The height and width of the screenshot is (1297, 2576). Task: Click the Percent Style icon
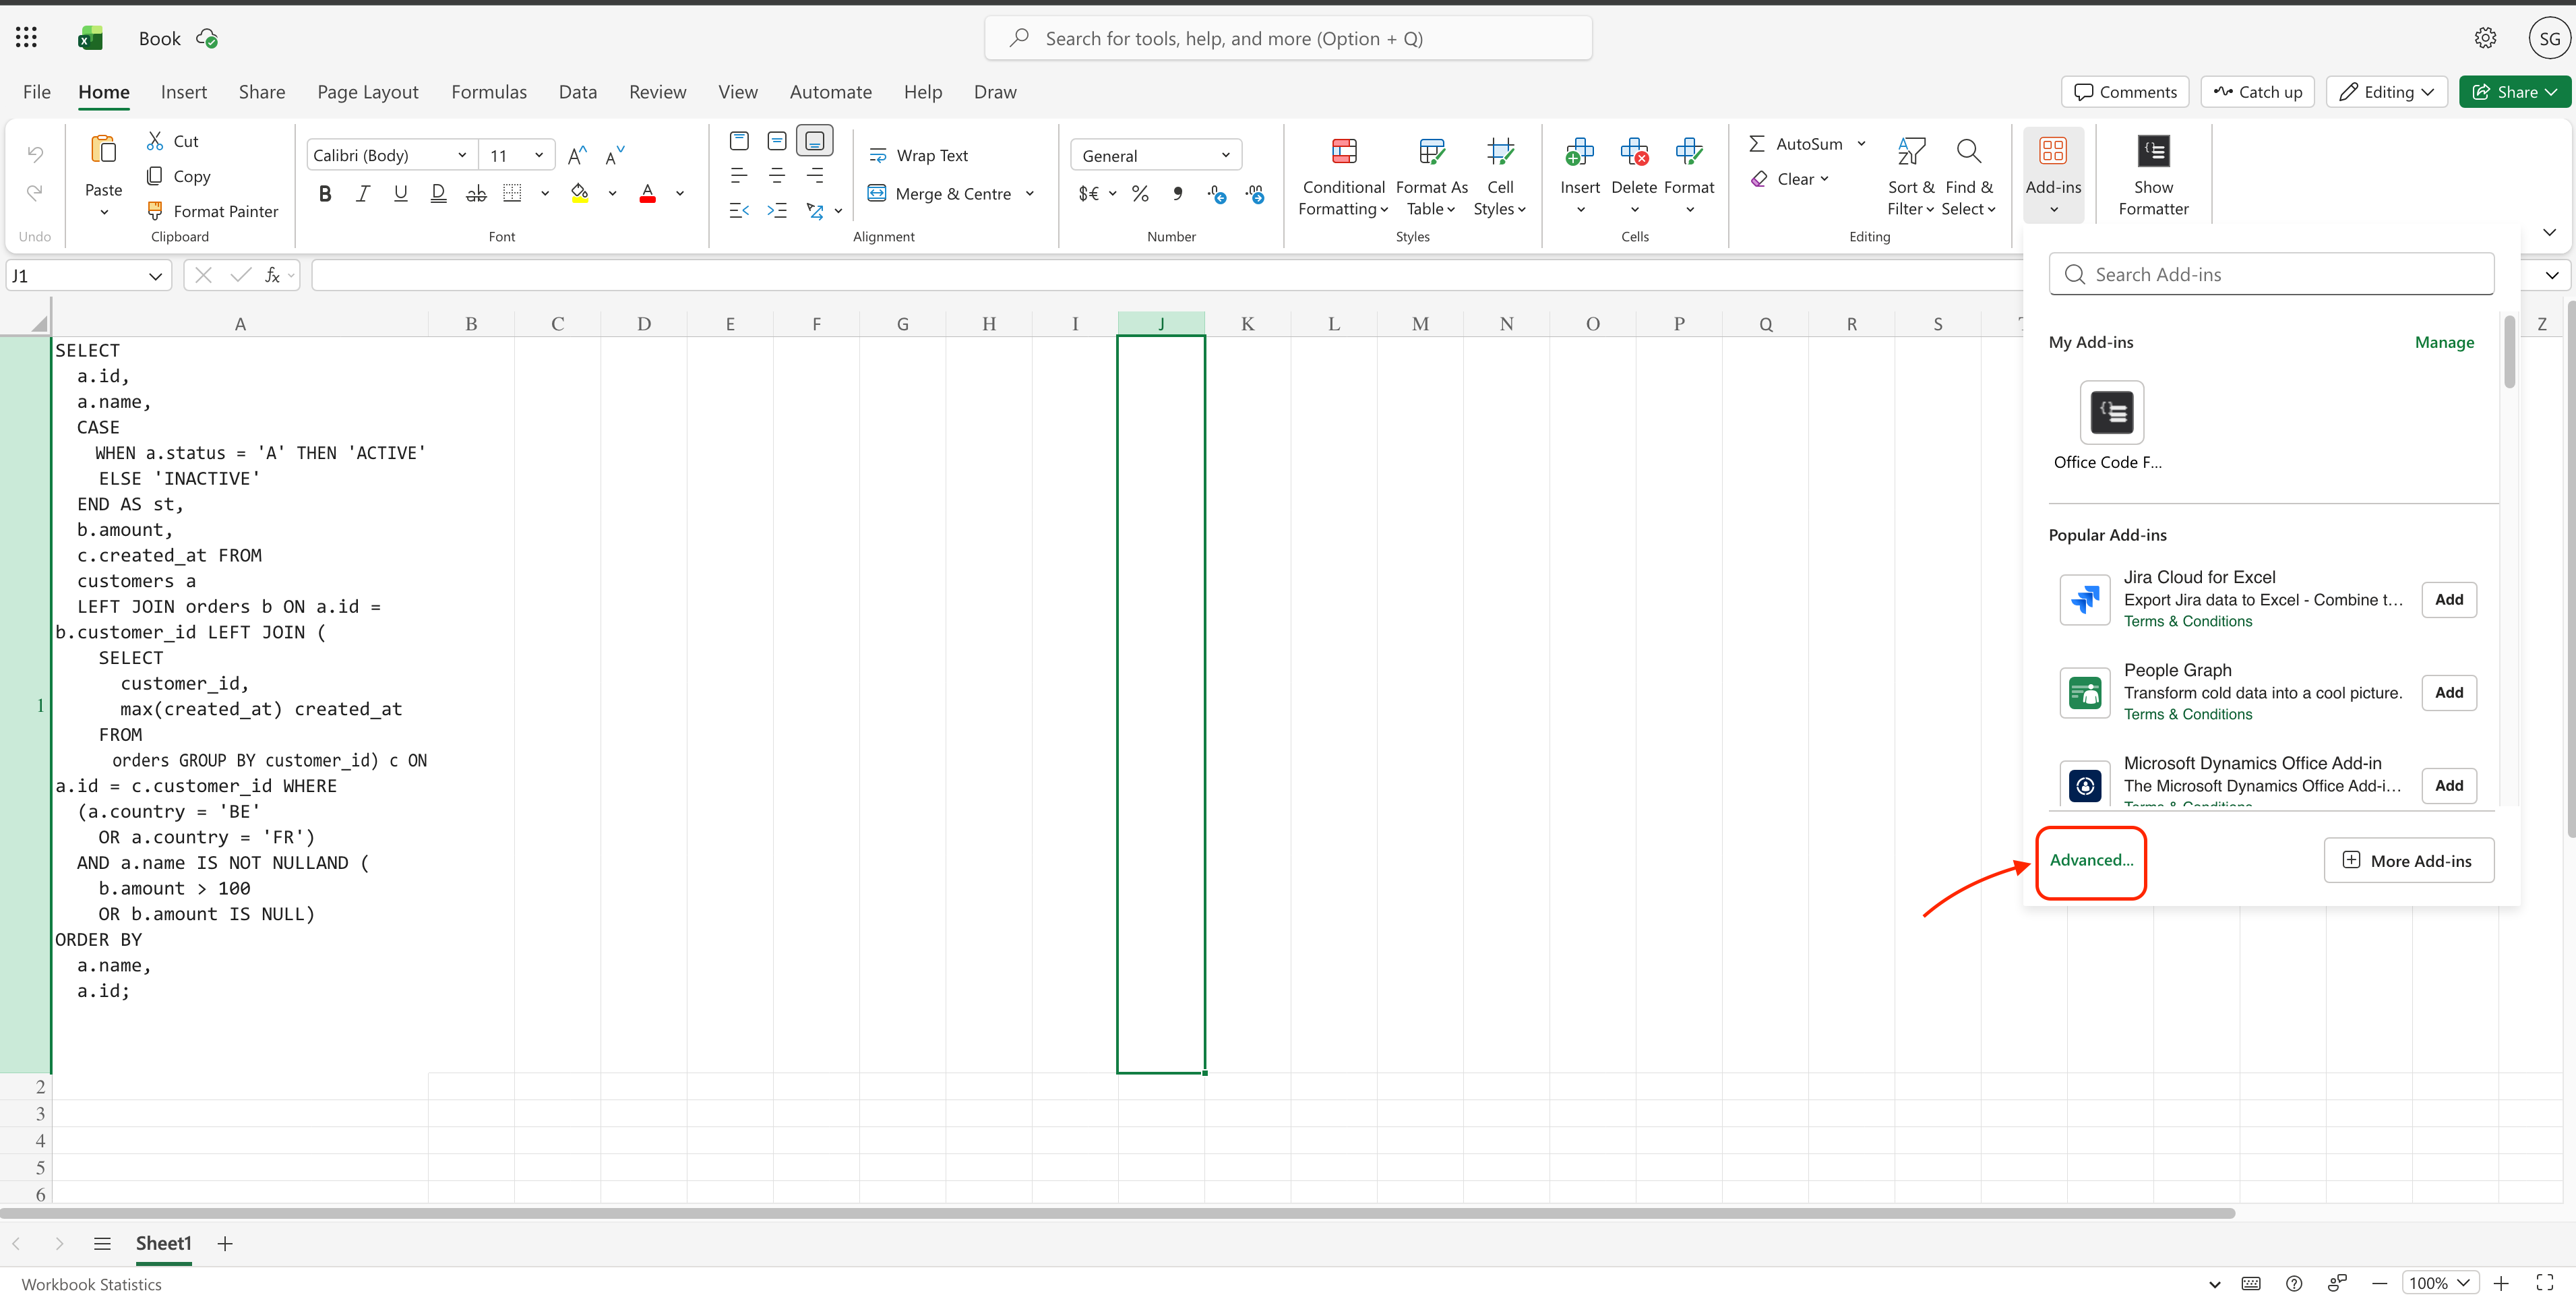tap(1139, 193)
